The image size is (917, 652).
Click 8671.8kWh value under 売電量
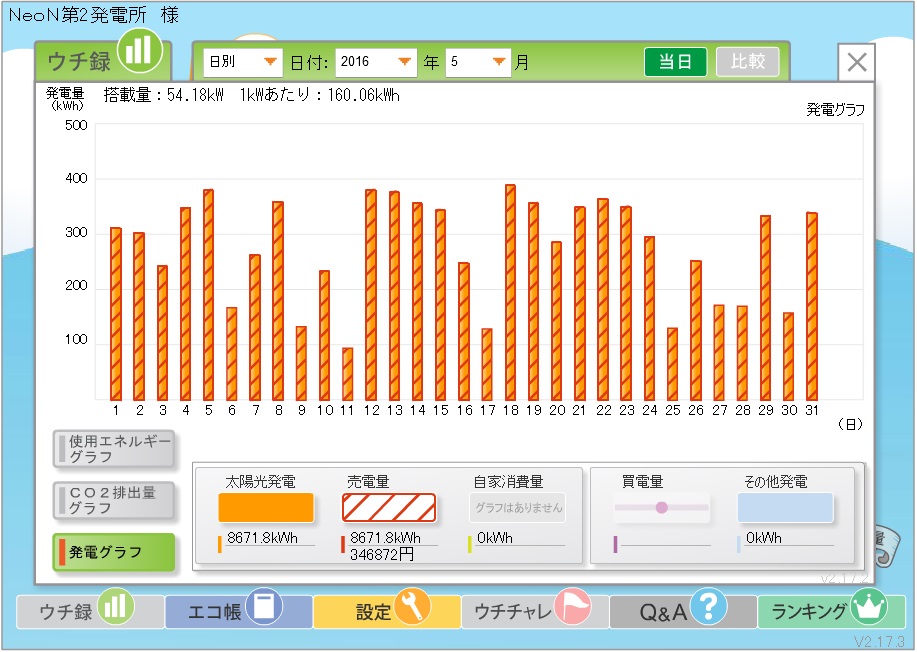click(385, 537)
